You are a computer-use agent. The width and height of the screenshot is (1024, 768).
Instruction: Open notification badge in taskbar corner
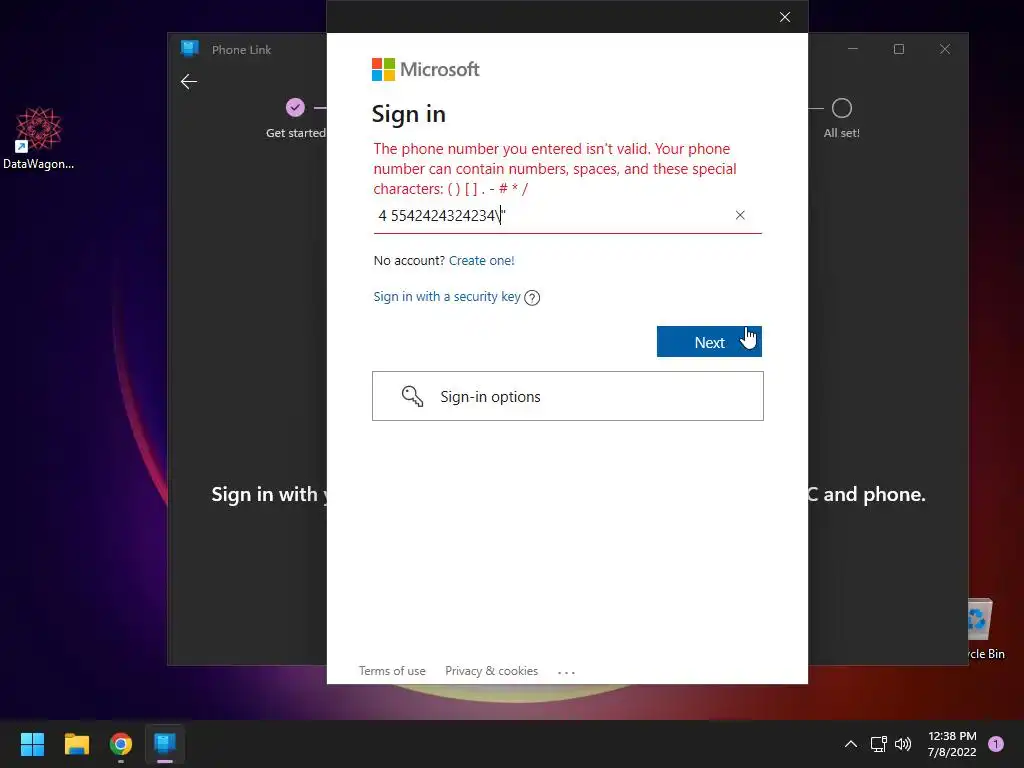tap(996, 744)
